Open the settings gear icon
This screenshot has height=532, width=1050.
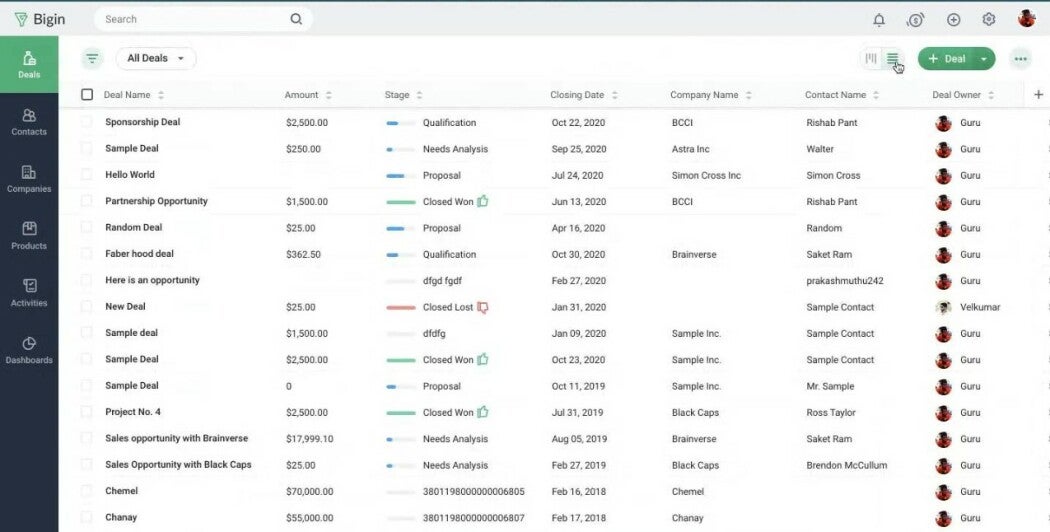click(989, 19)
